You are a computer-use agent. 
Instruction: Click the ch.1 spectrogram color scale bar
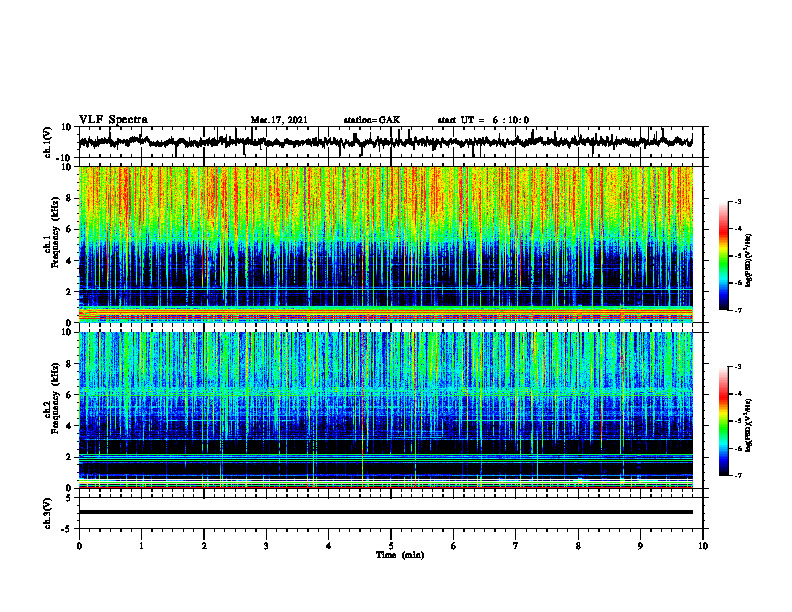pyautogui.click(x=723, y=256)
